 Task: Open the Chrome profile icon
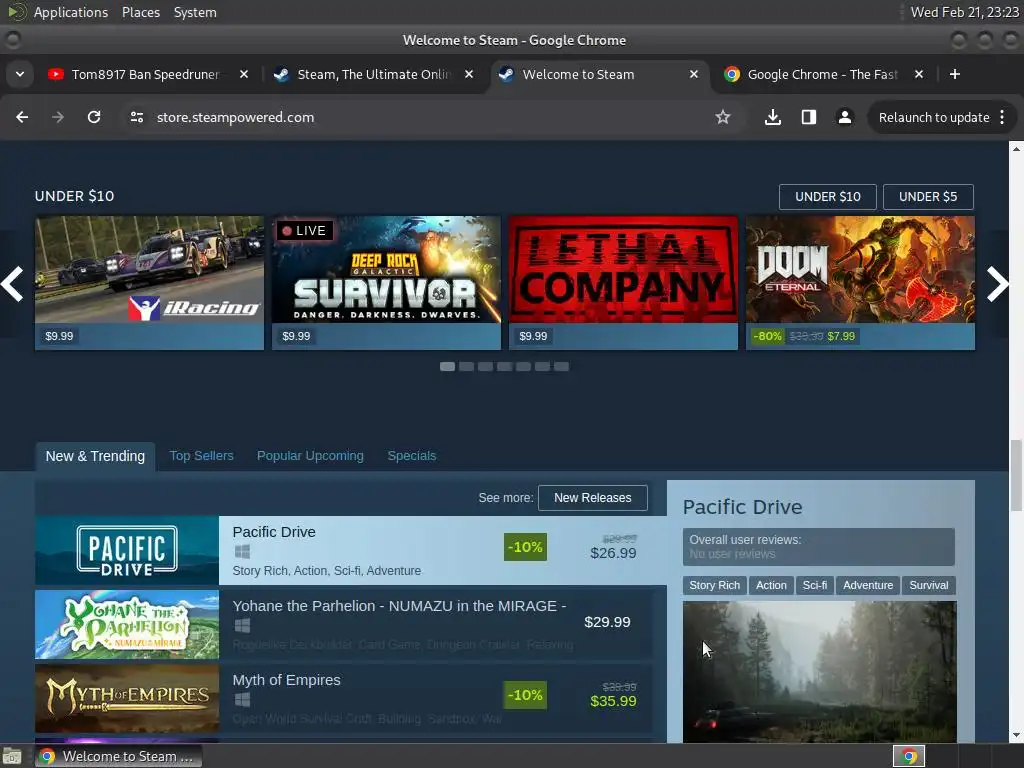(x=844, y=117)
